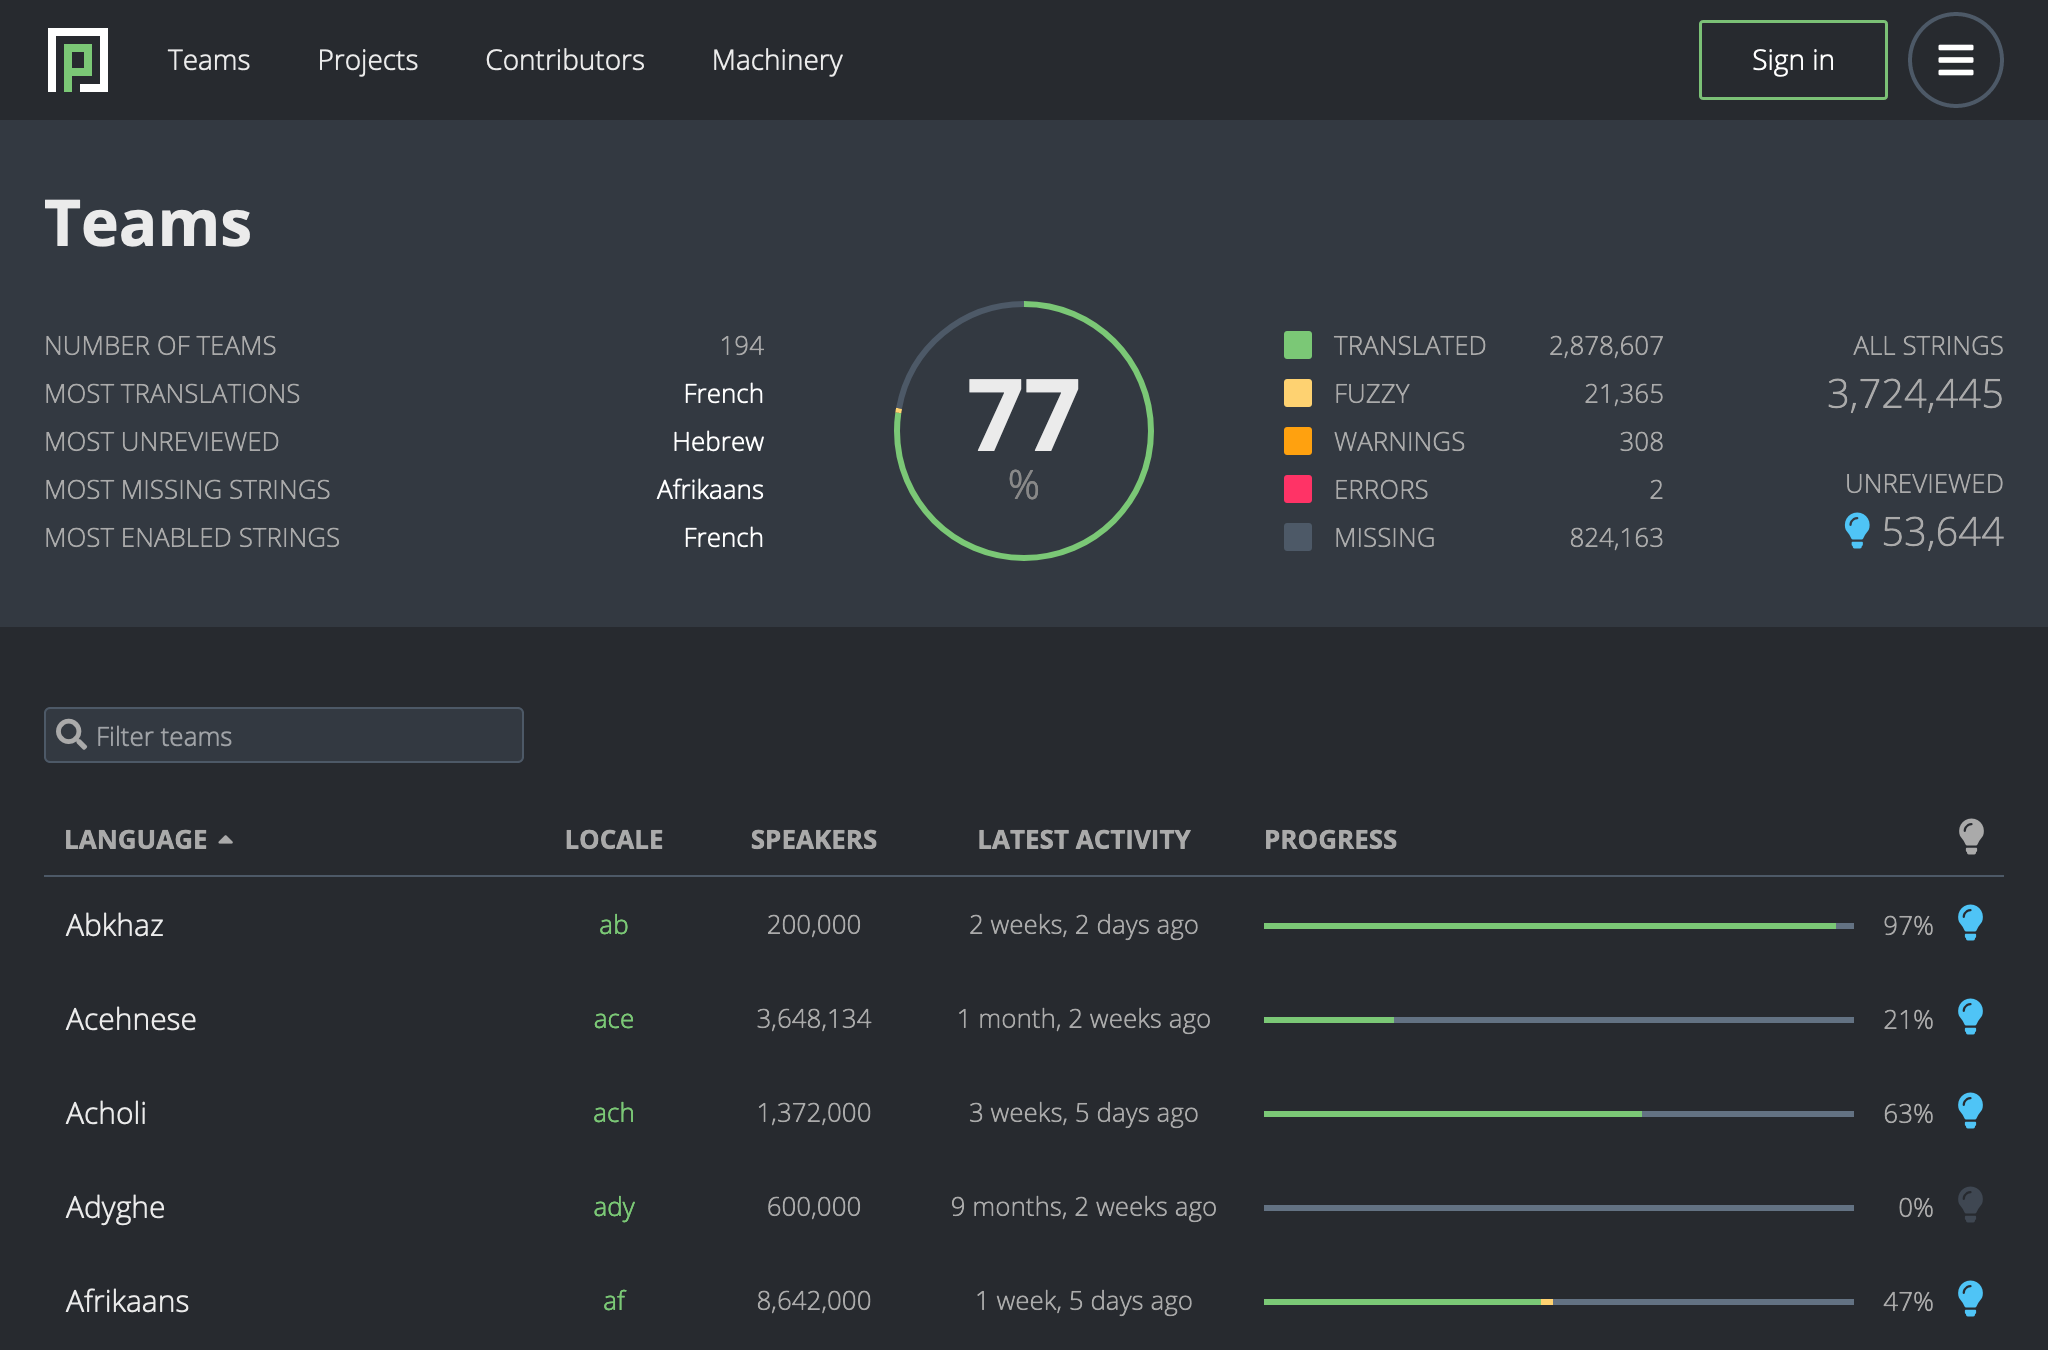This screenshot has width=2048, height=1350.
Task: Click the Sign in button
Action: (1792, 60)
